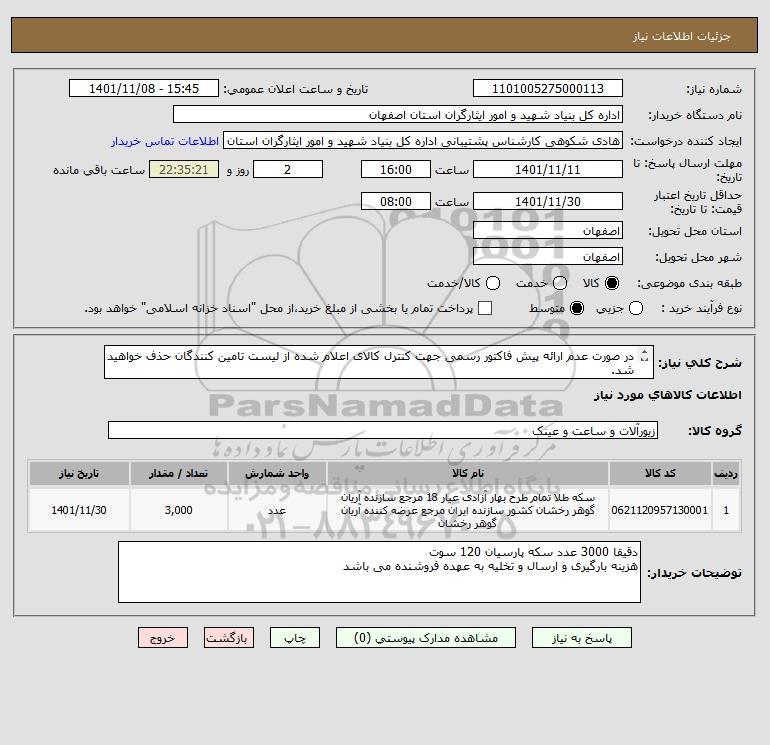770x745 pixels.
Task: Click the نام کالا column header
Action: pos(468,473)
